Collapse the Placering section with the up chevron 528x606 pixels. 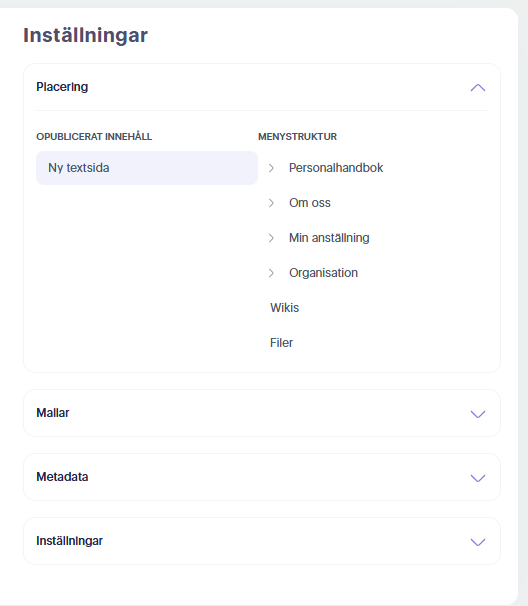tap(478, 88)
